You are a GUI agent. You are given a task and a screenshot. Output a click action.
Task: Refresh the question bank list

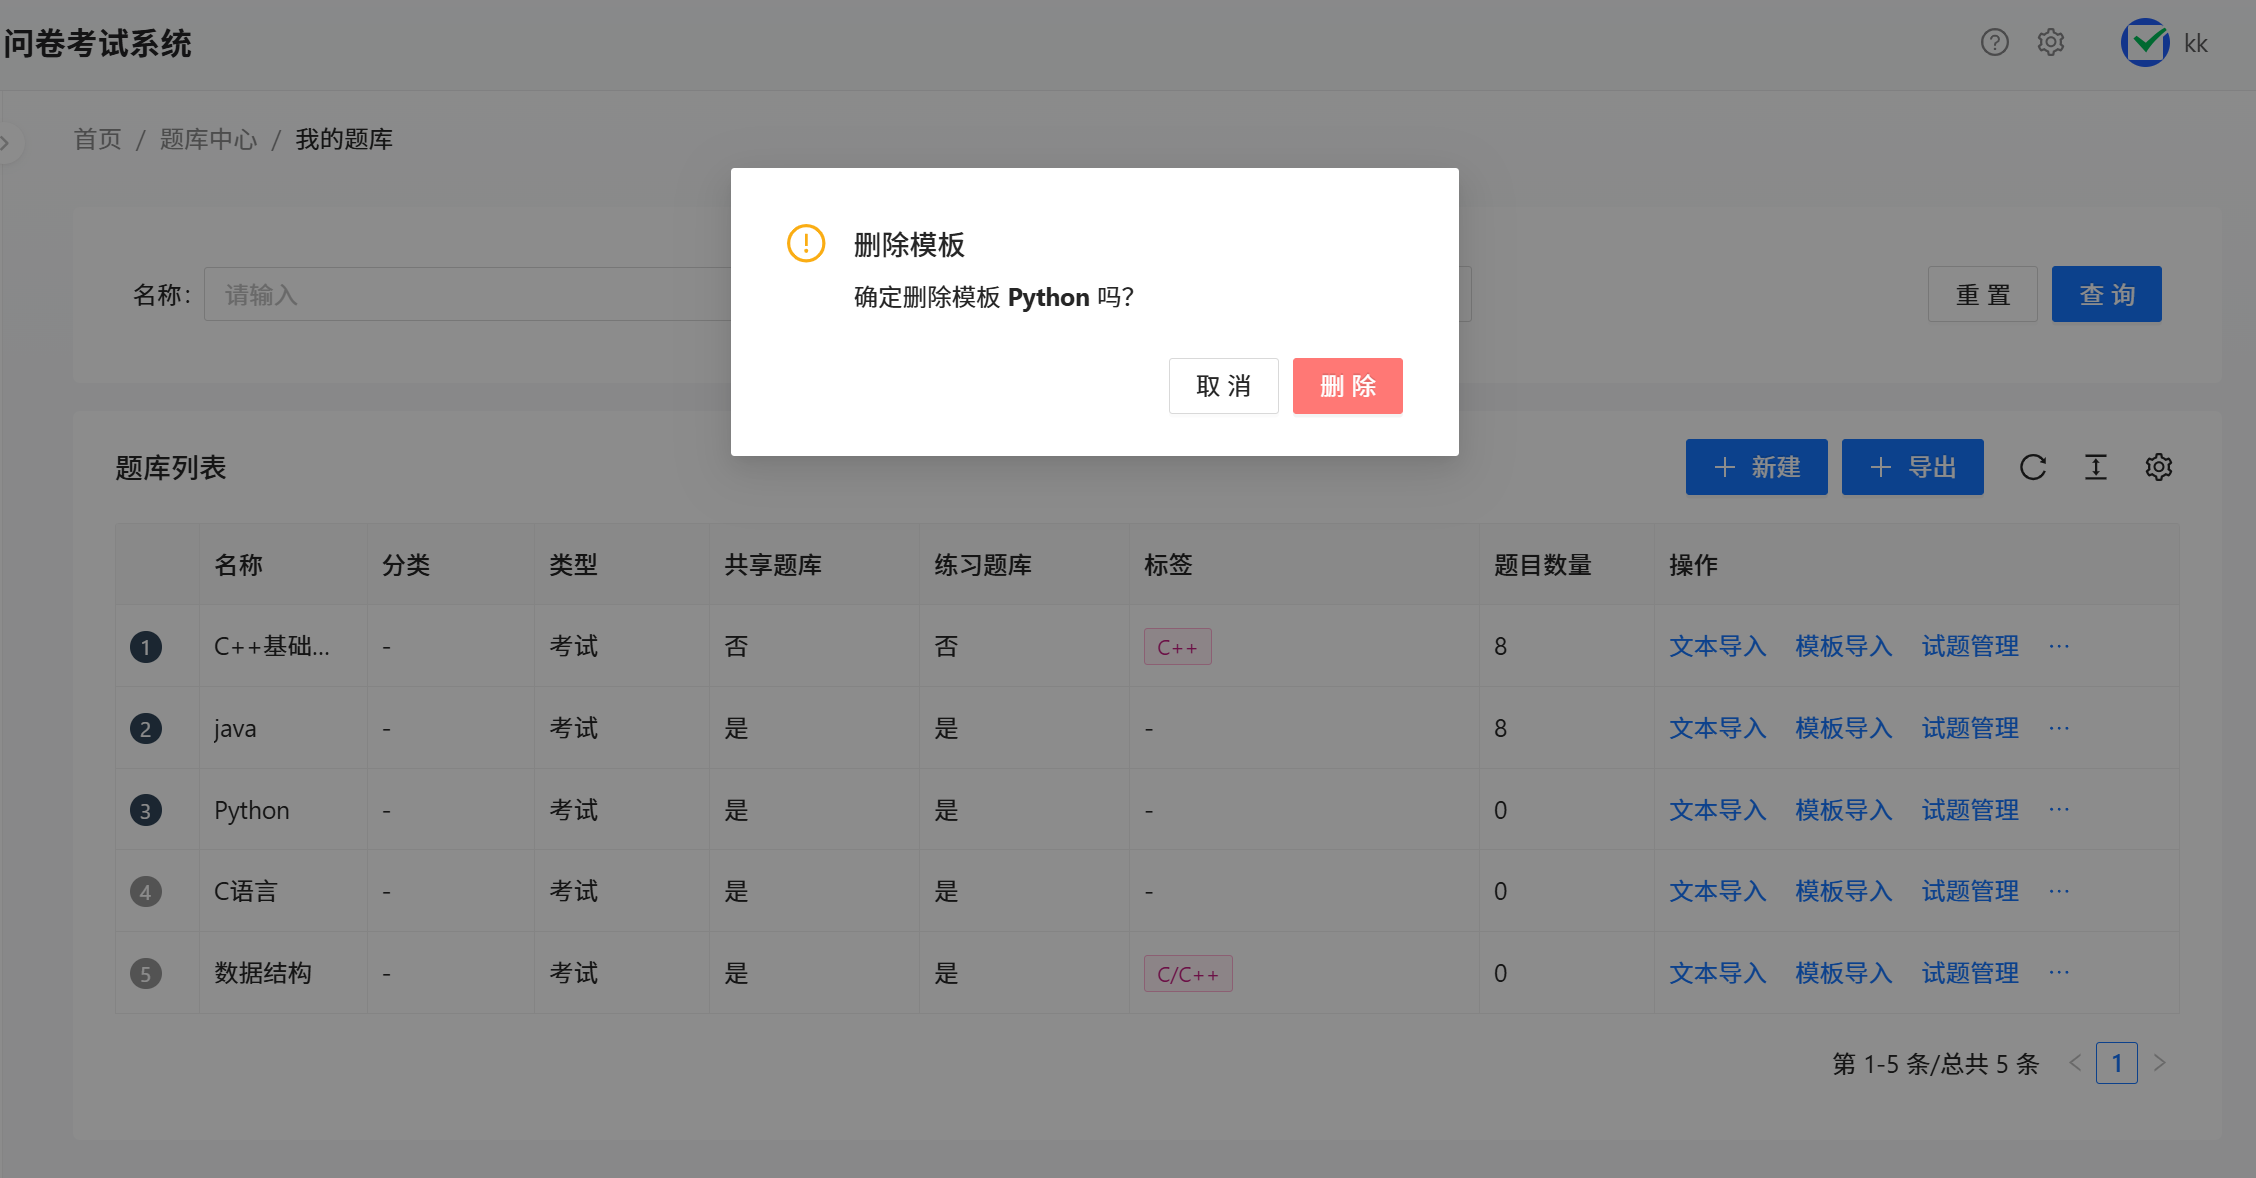2032,467
